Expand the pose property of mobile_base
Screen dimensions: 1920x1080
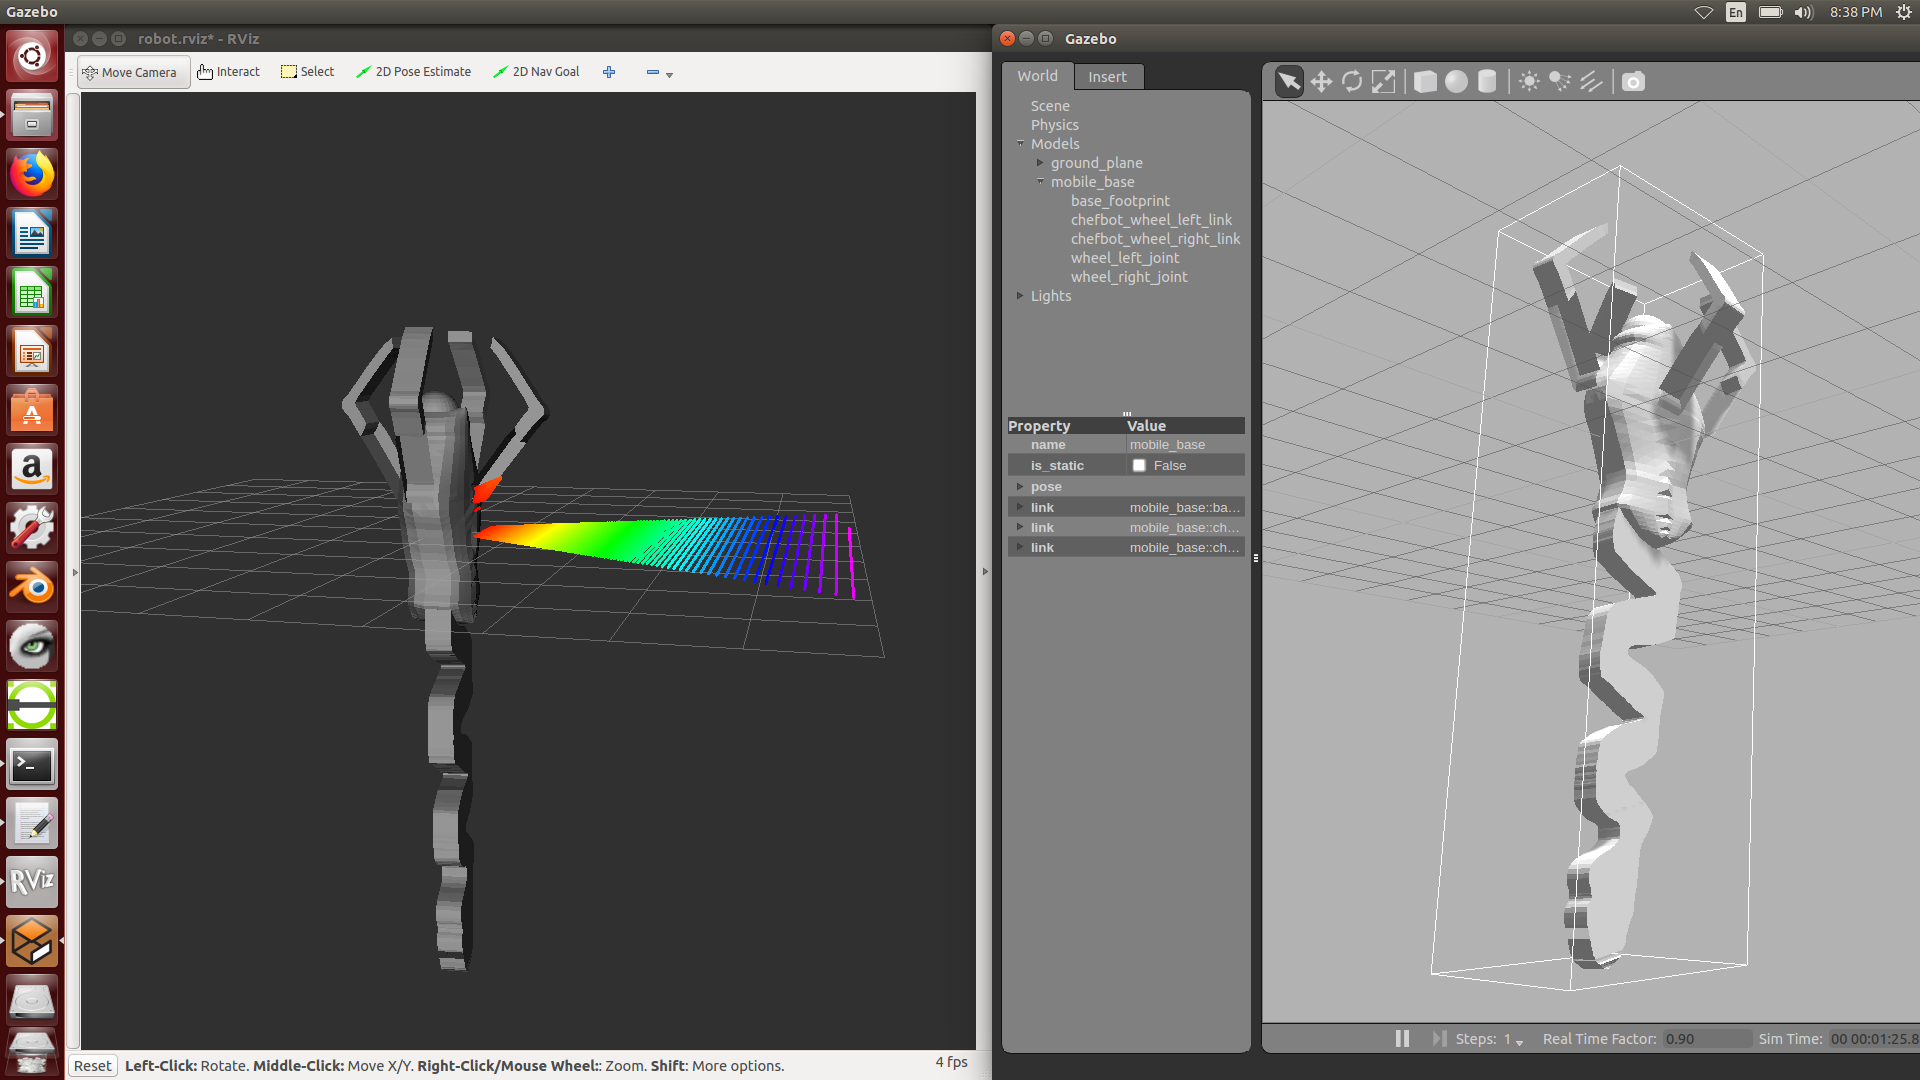point(1019,486)
